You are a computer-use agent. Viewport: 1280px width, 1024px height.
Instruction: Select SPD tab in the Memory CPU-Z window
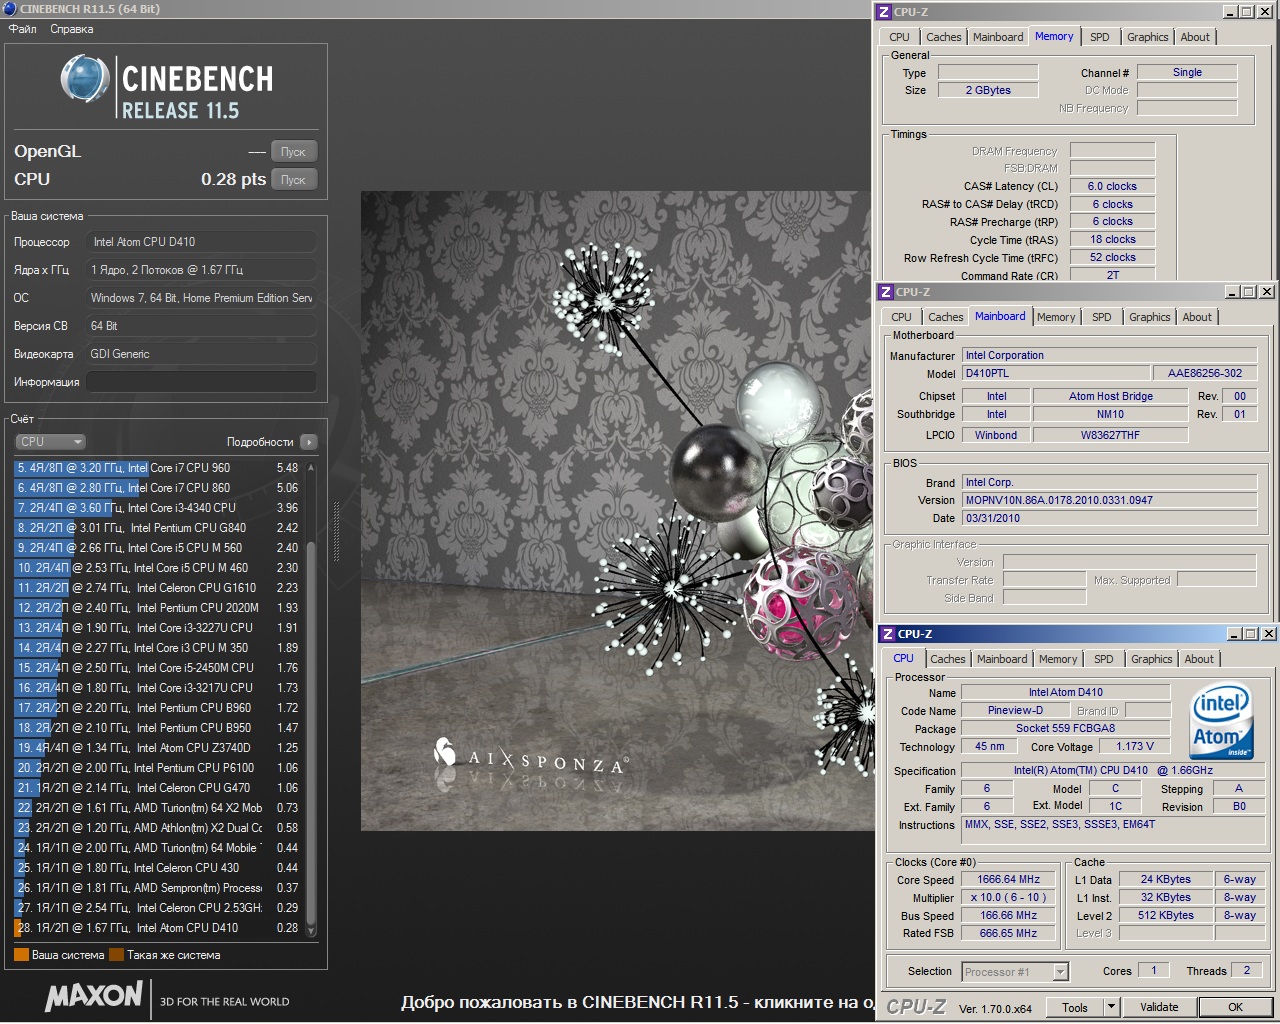pyautogui.click(x=1100, y=37)
